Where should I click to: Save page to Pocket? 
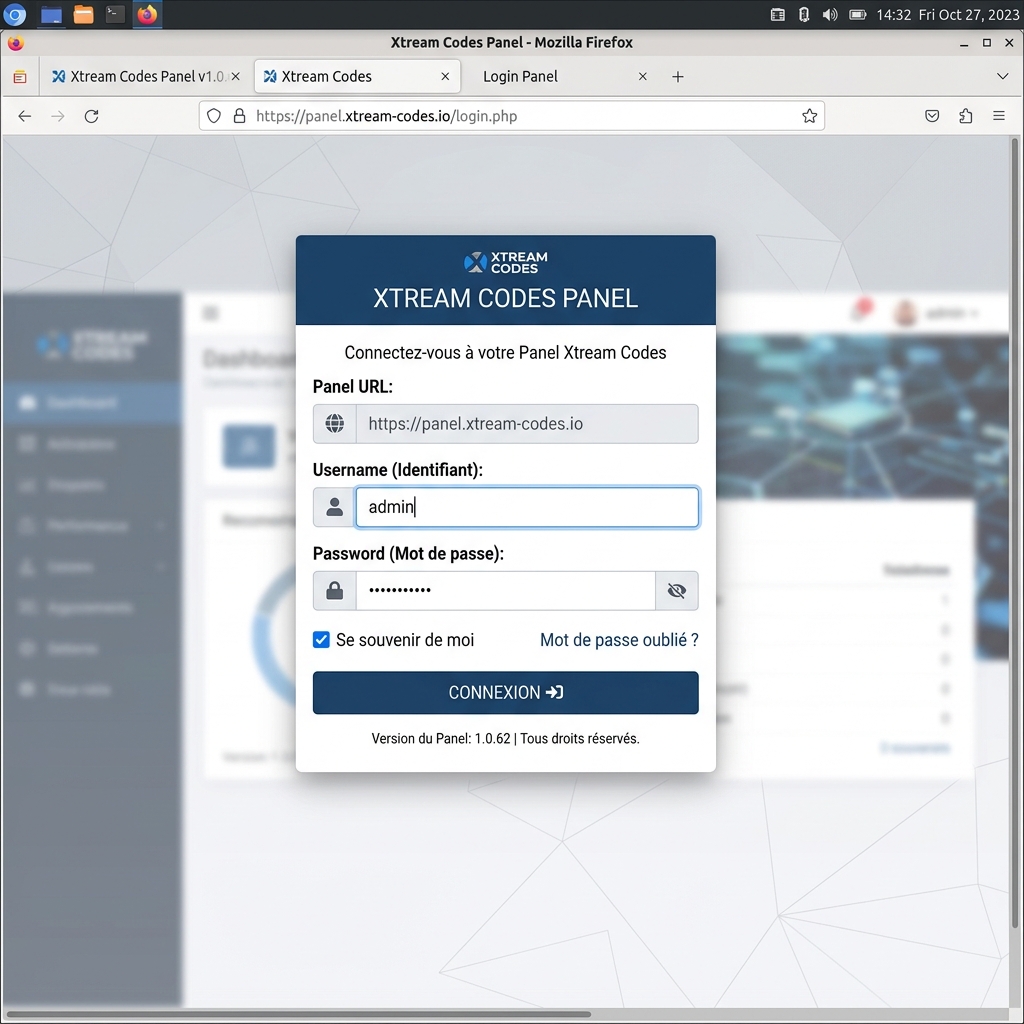pos(932,116)
